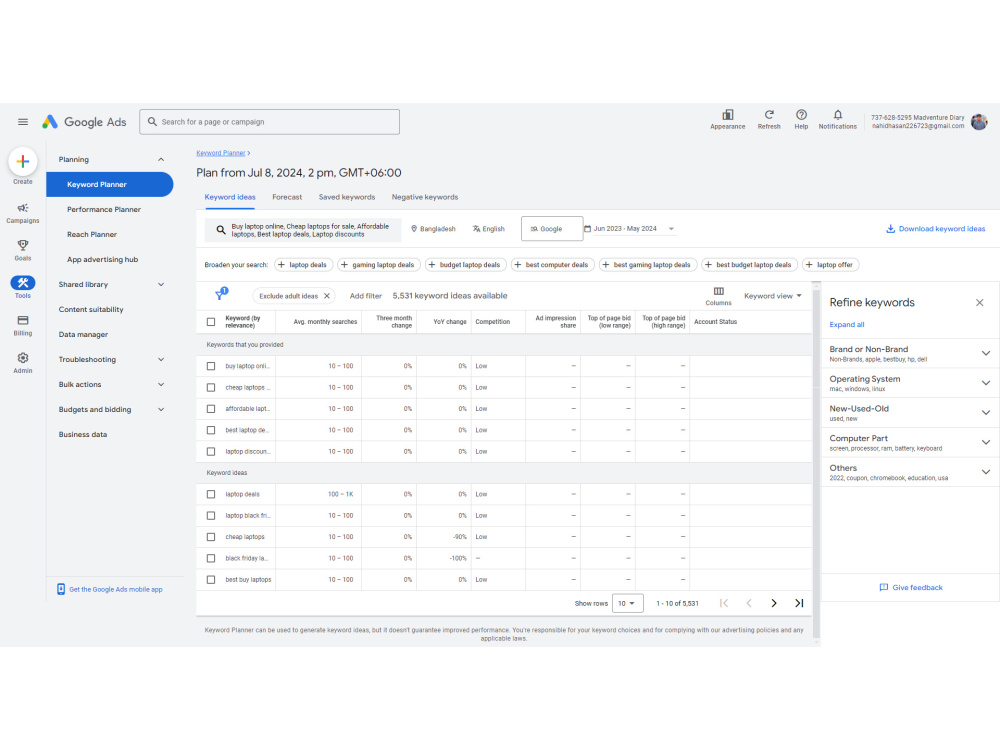Click Expand all in Refine keywords
Image resolution: width=1000 pixels, height=750 pixels.
846,325
